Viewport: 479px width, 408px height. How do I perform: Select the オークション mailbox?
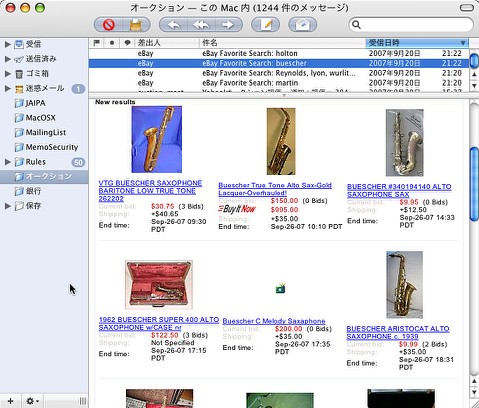44,176
